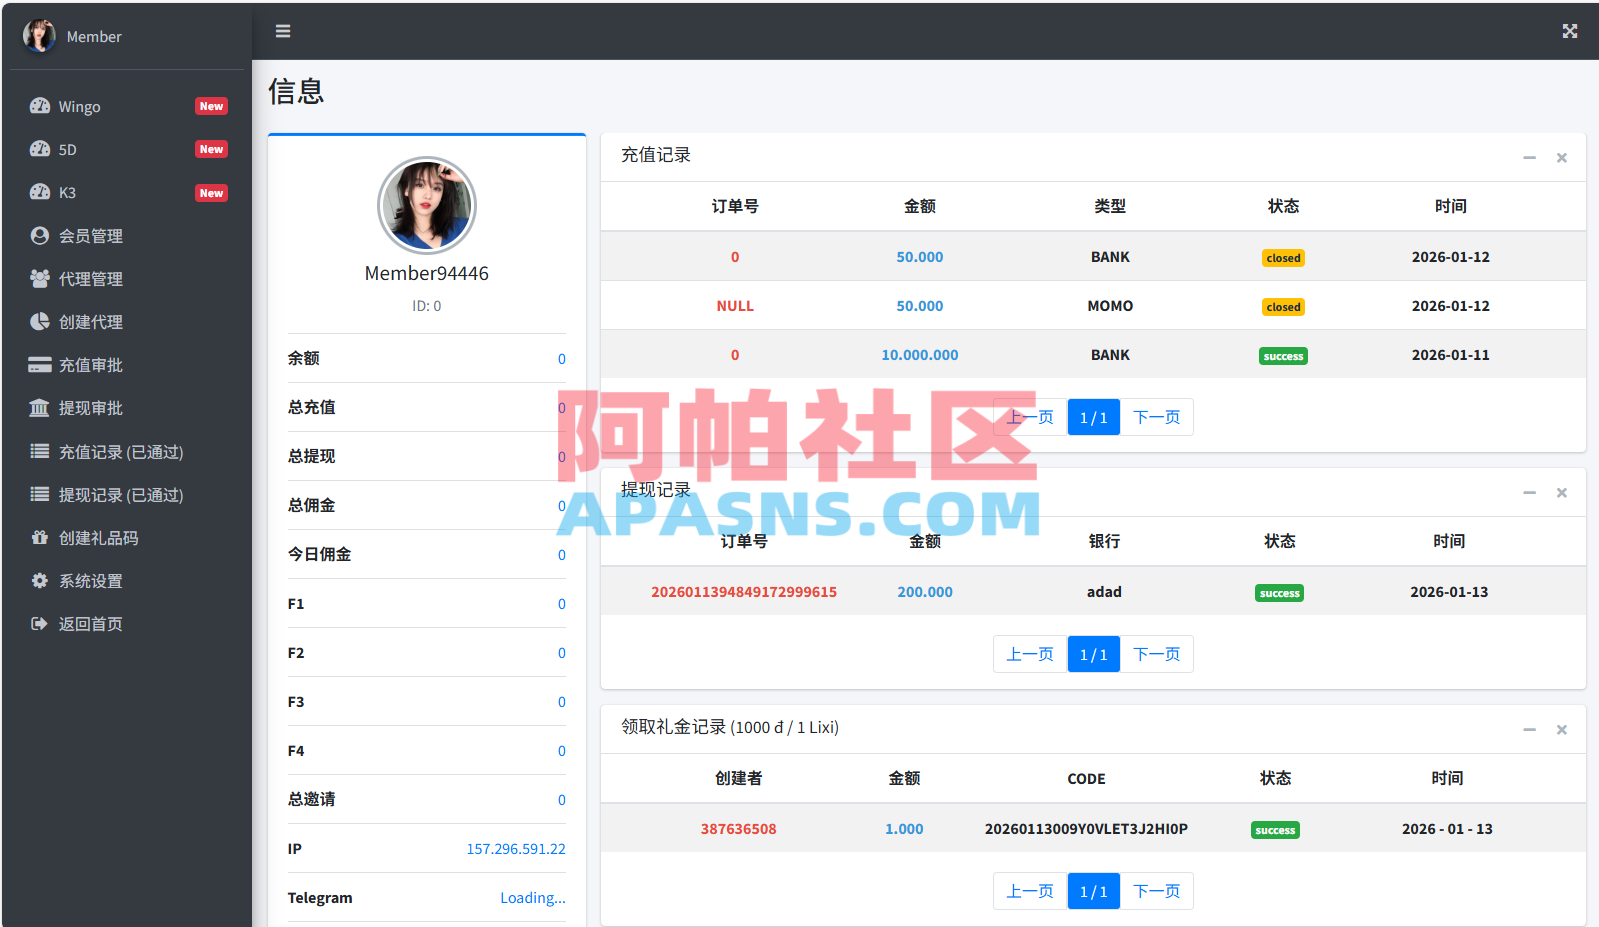The image size is (1599, 927).
Task: Click Member avatar in sidebar header
Action: (39, 36)
